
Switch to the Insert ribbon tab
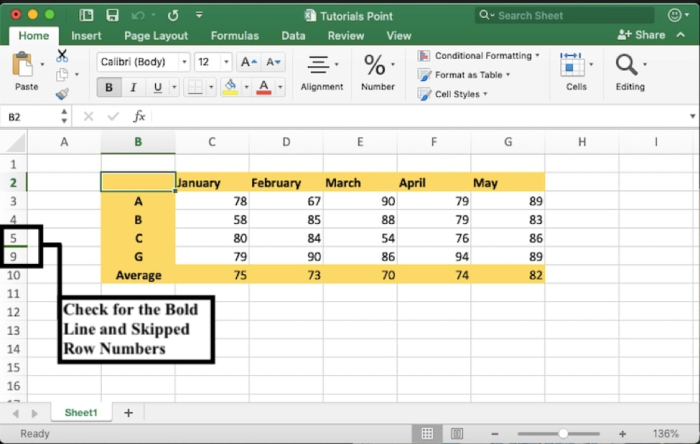(x=86, y=35)
